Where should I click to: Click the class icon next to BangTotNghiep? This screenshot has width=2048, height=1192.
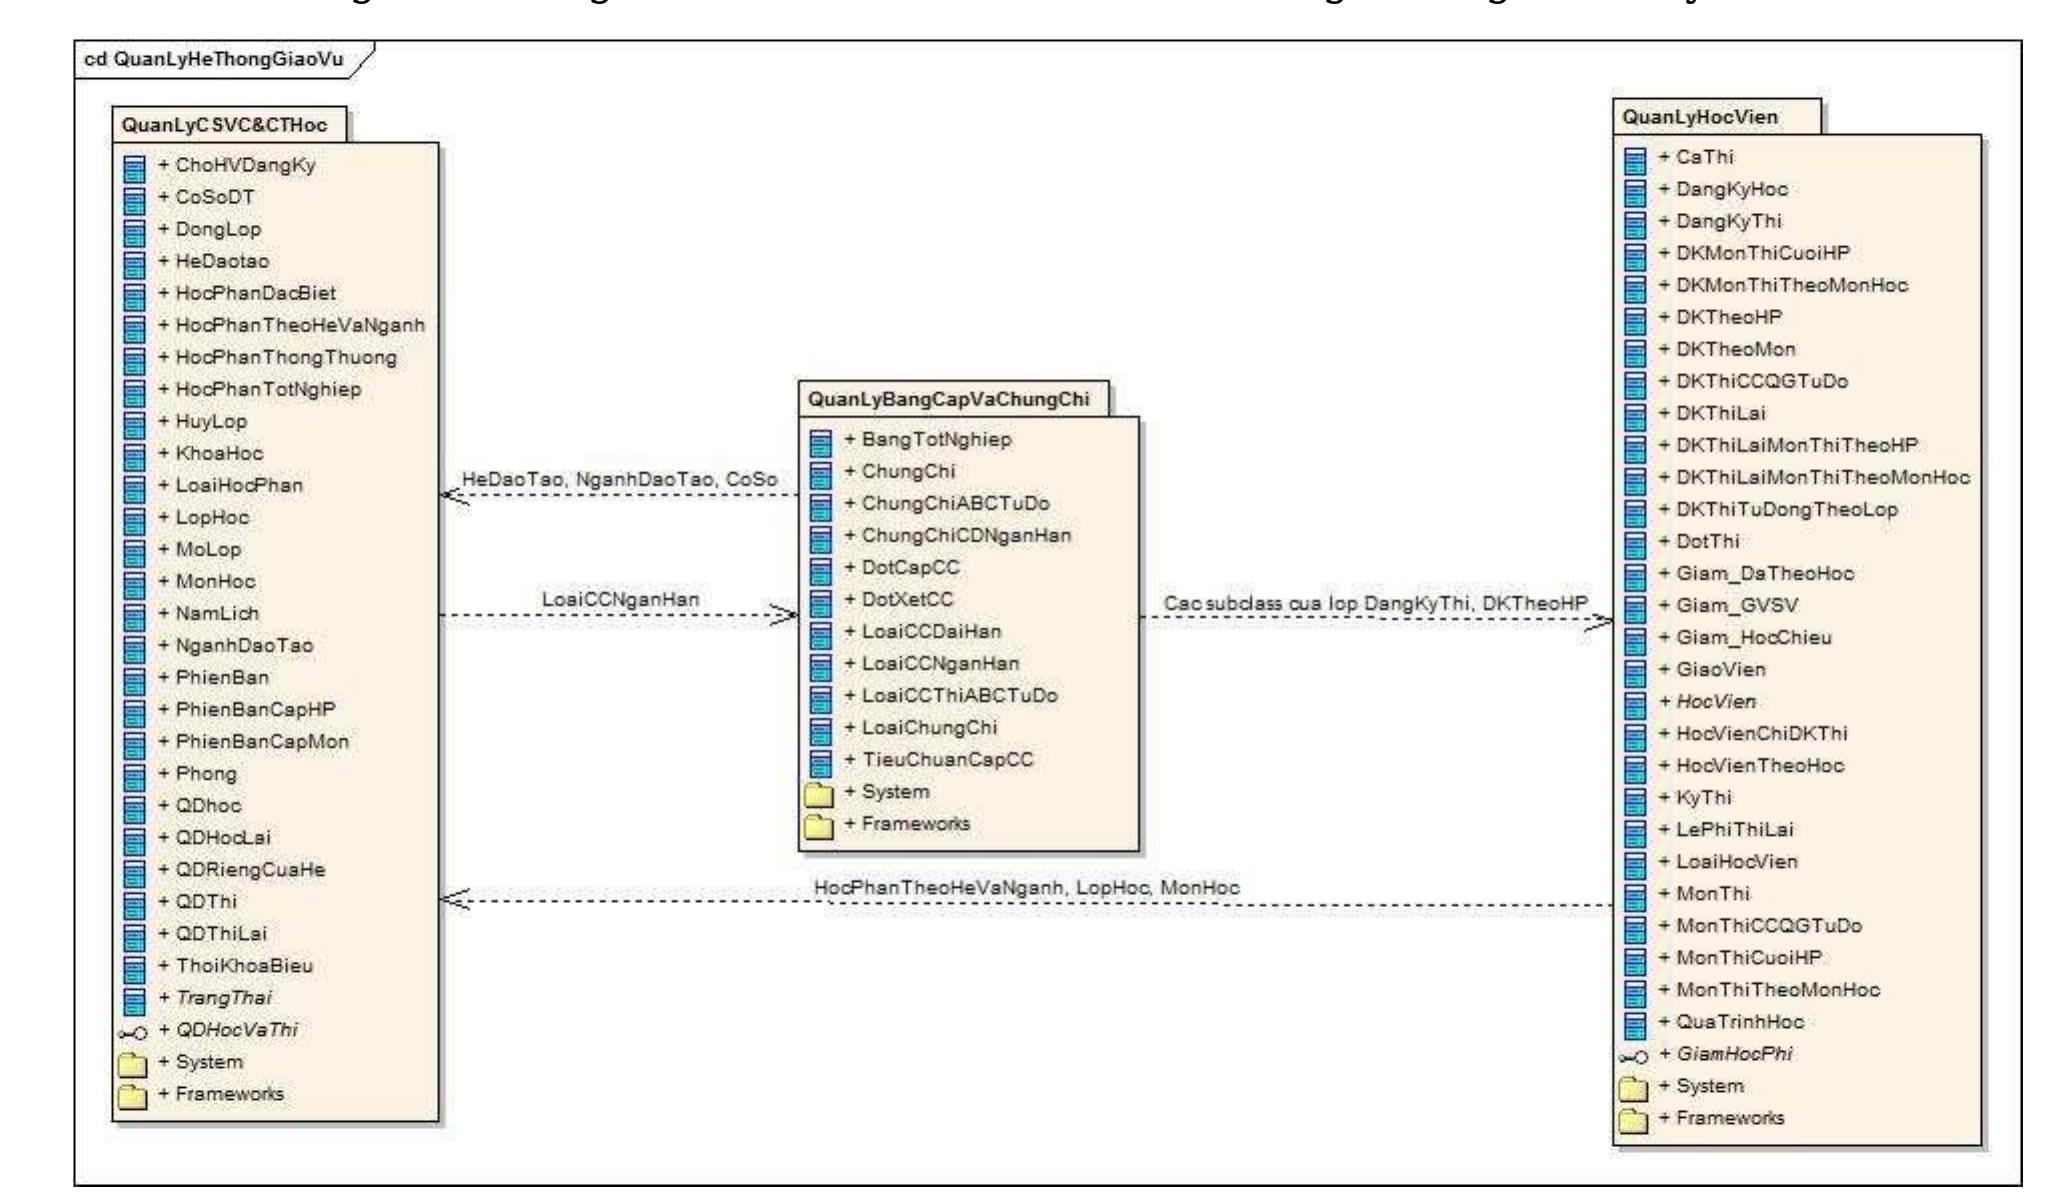click(820, 441)
